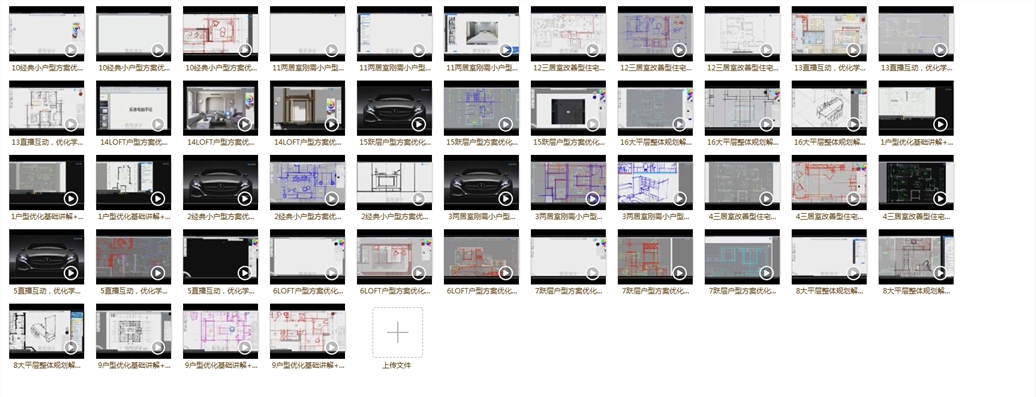Open the 2经典小户型 video with the blue CAD drawing
1036x397 pixels.
point(307,182)
